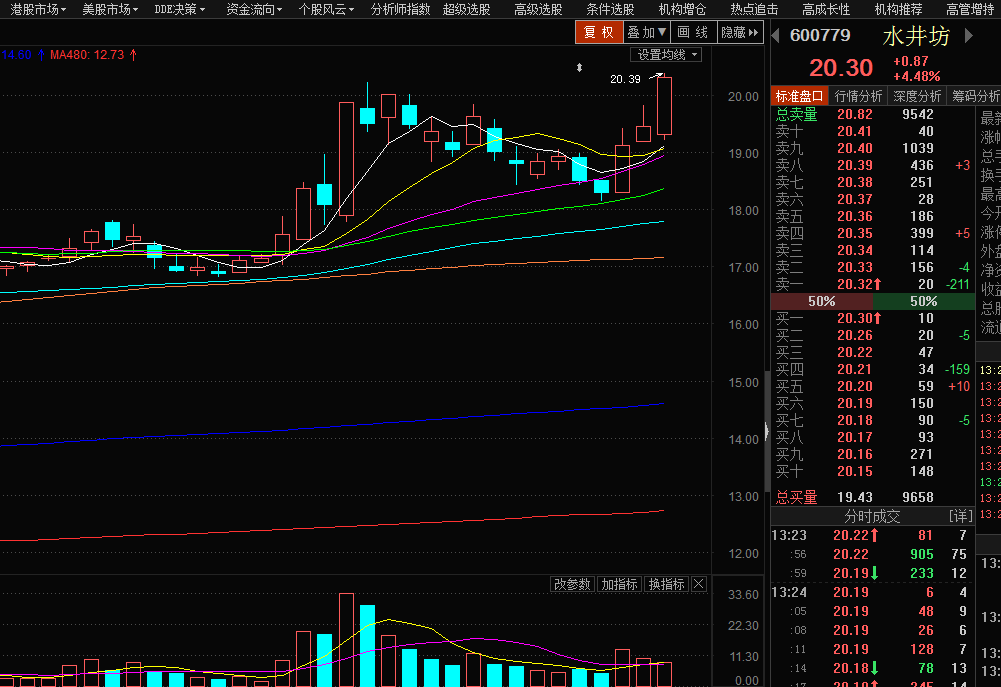Click the 换指标 button
Screen dimensions: 1001x687
tap(666, 584)
